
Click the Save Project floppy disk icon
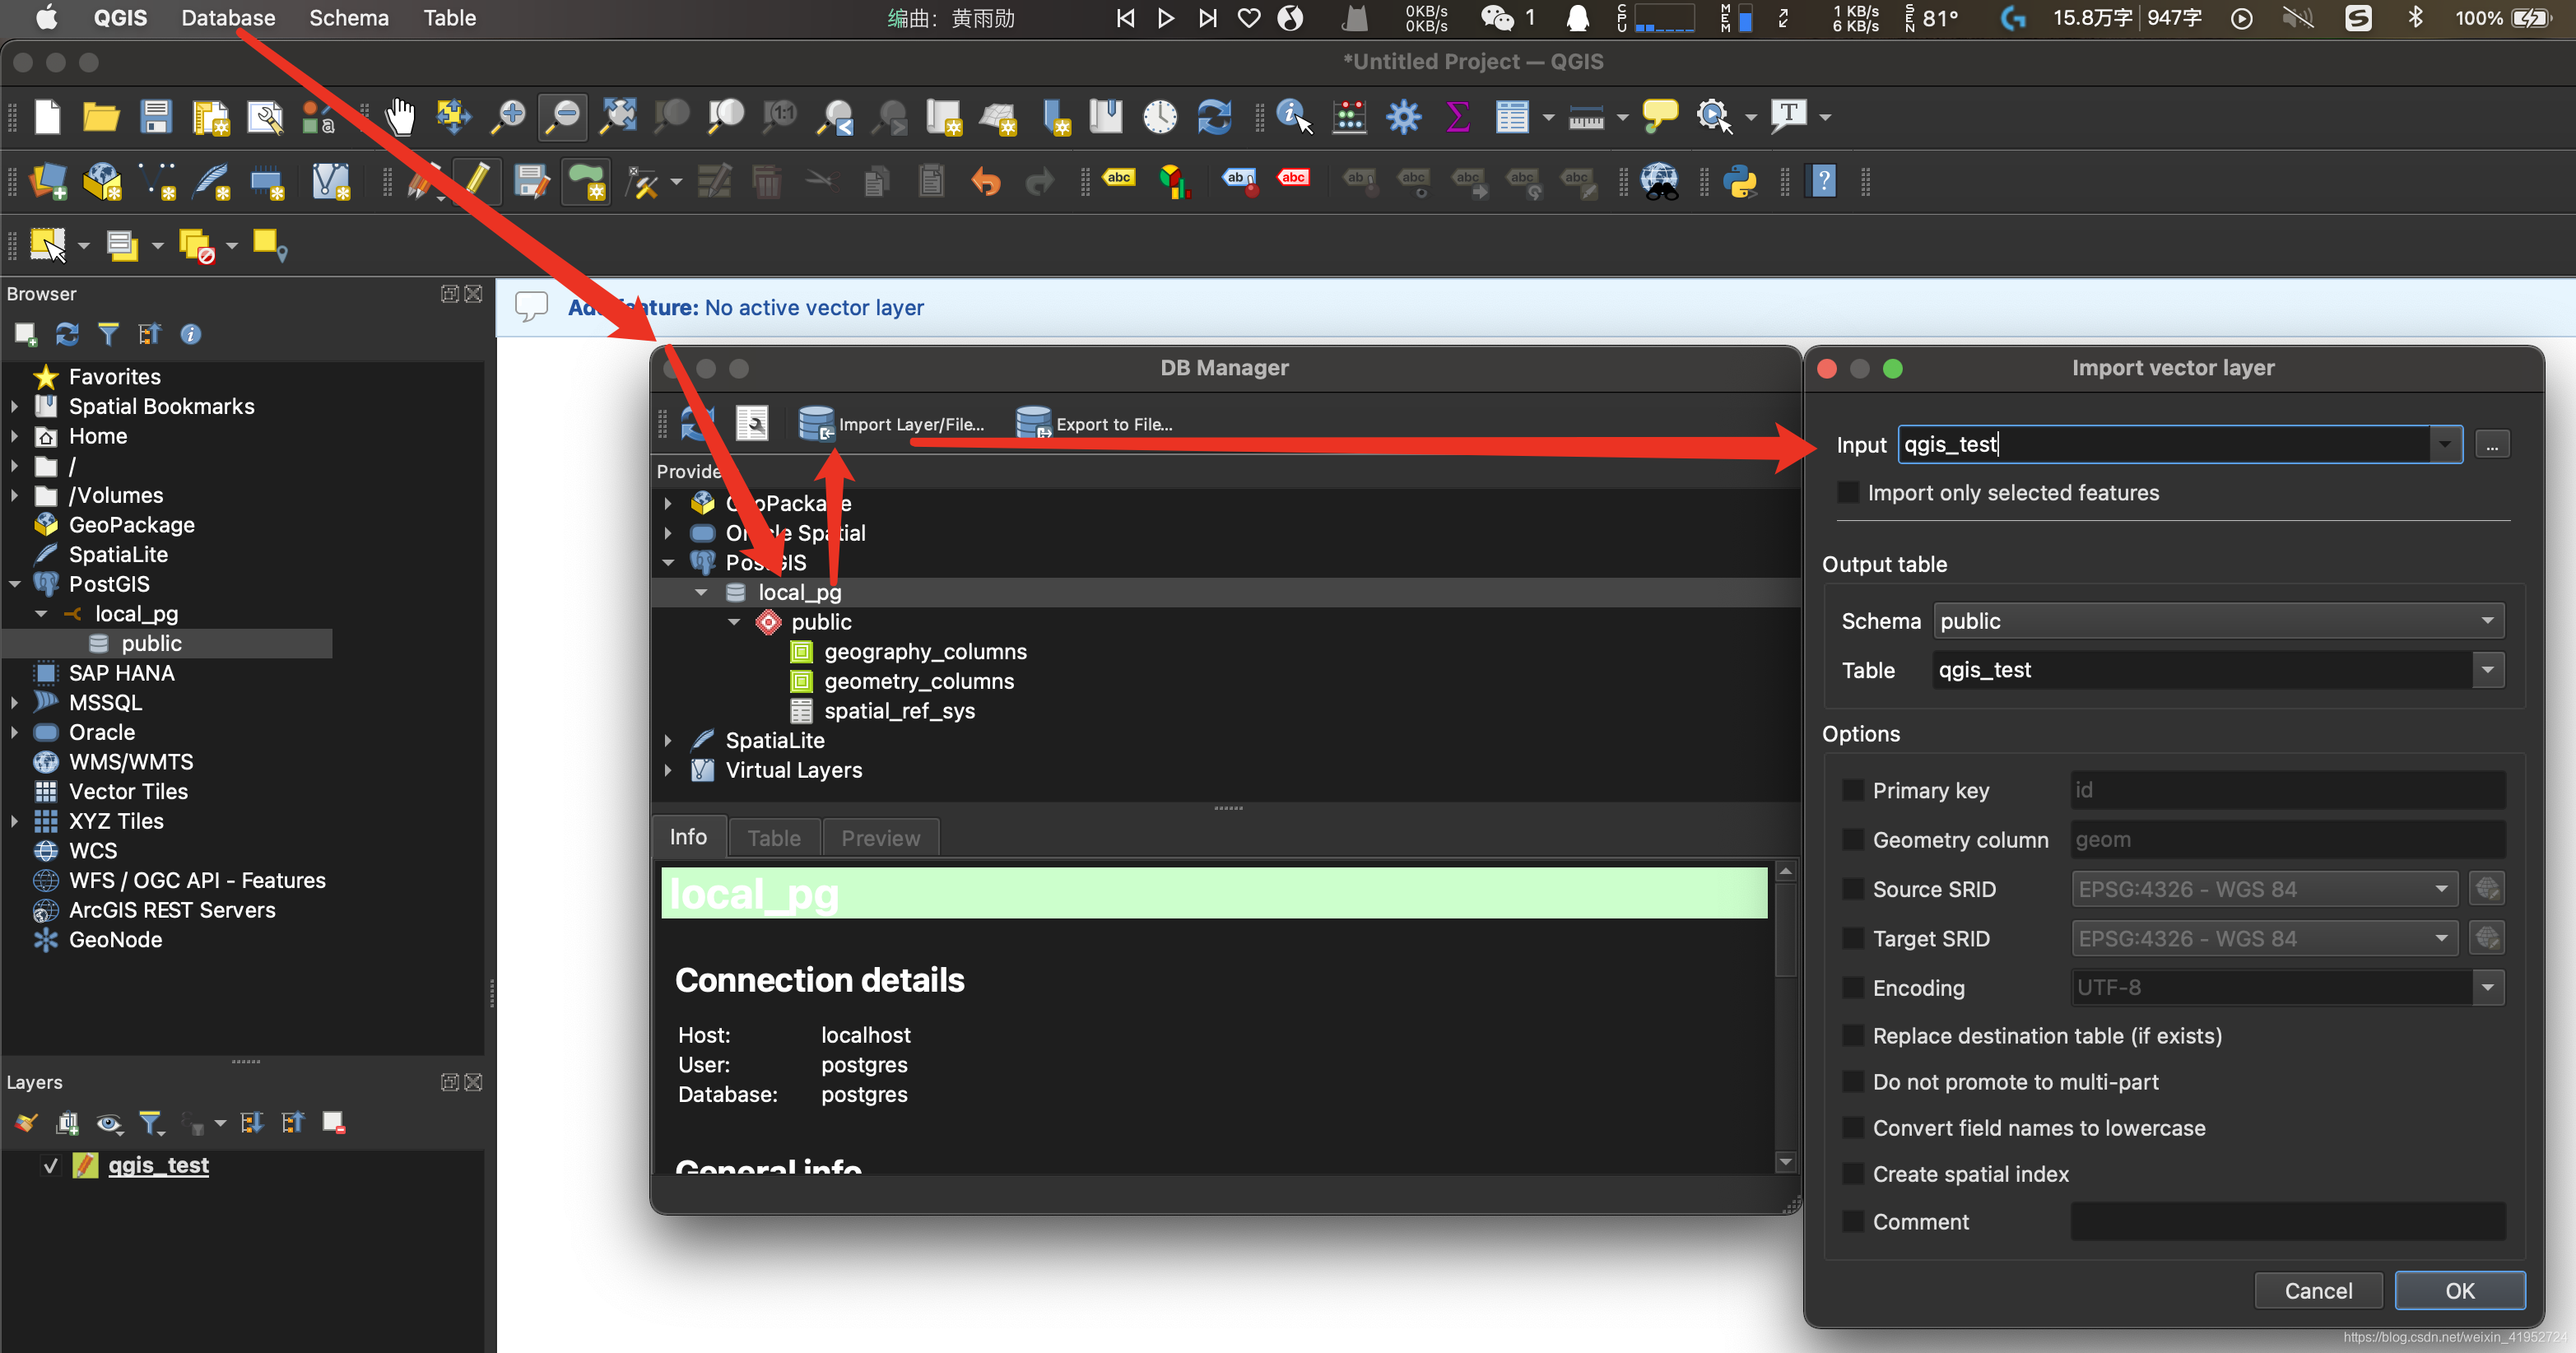click(156, 117)
